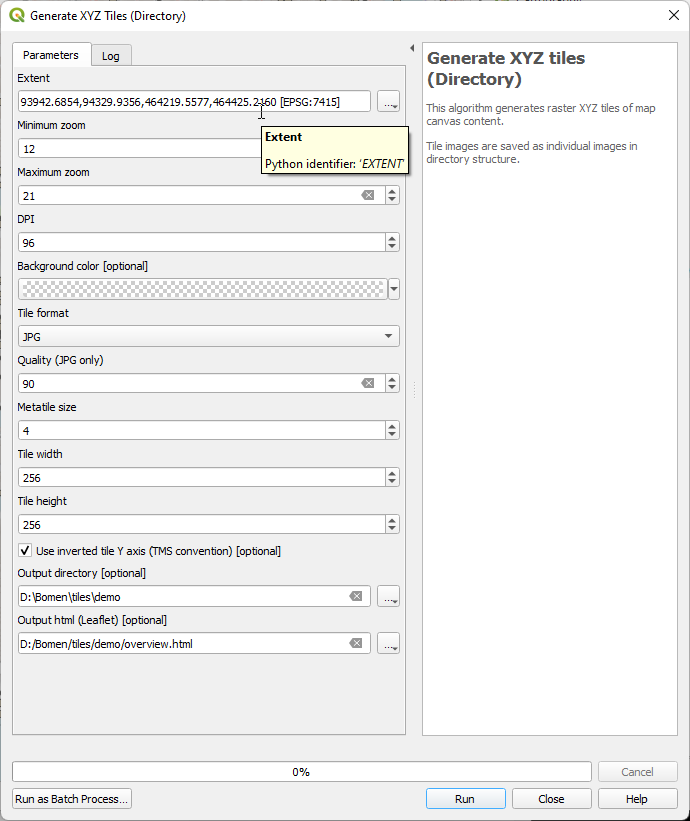The width and height of the screenshot is (690, 821).
Task: Clear the Output directory path
Action: 356,596
